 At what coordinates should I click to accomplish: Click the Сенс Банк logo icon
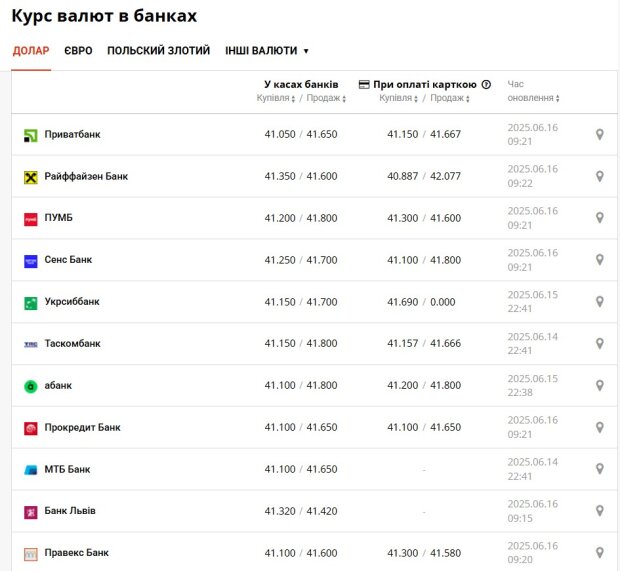pos(31,261)
